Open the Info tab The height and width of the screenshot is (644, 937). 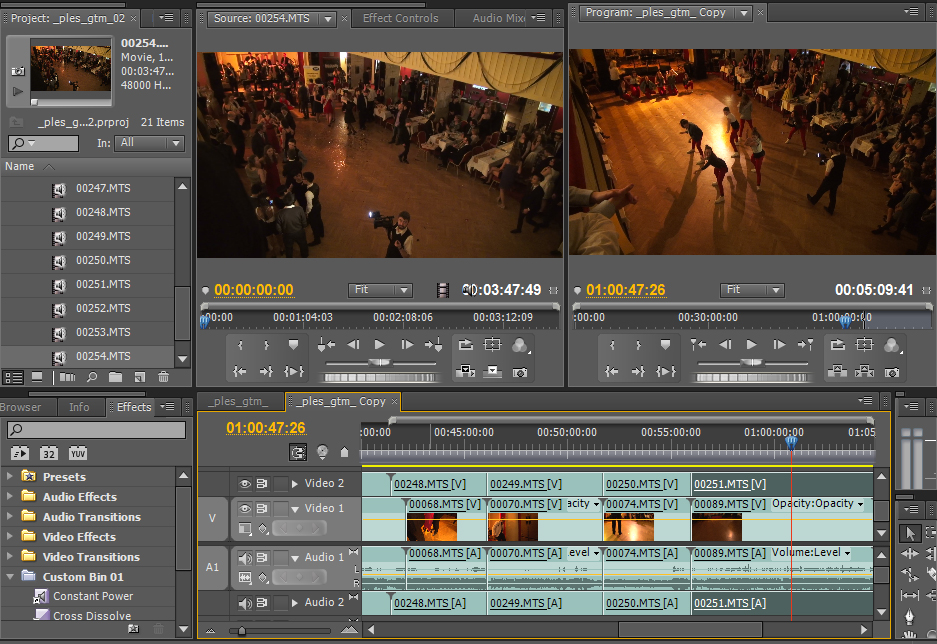(79, 407)
